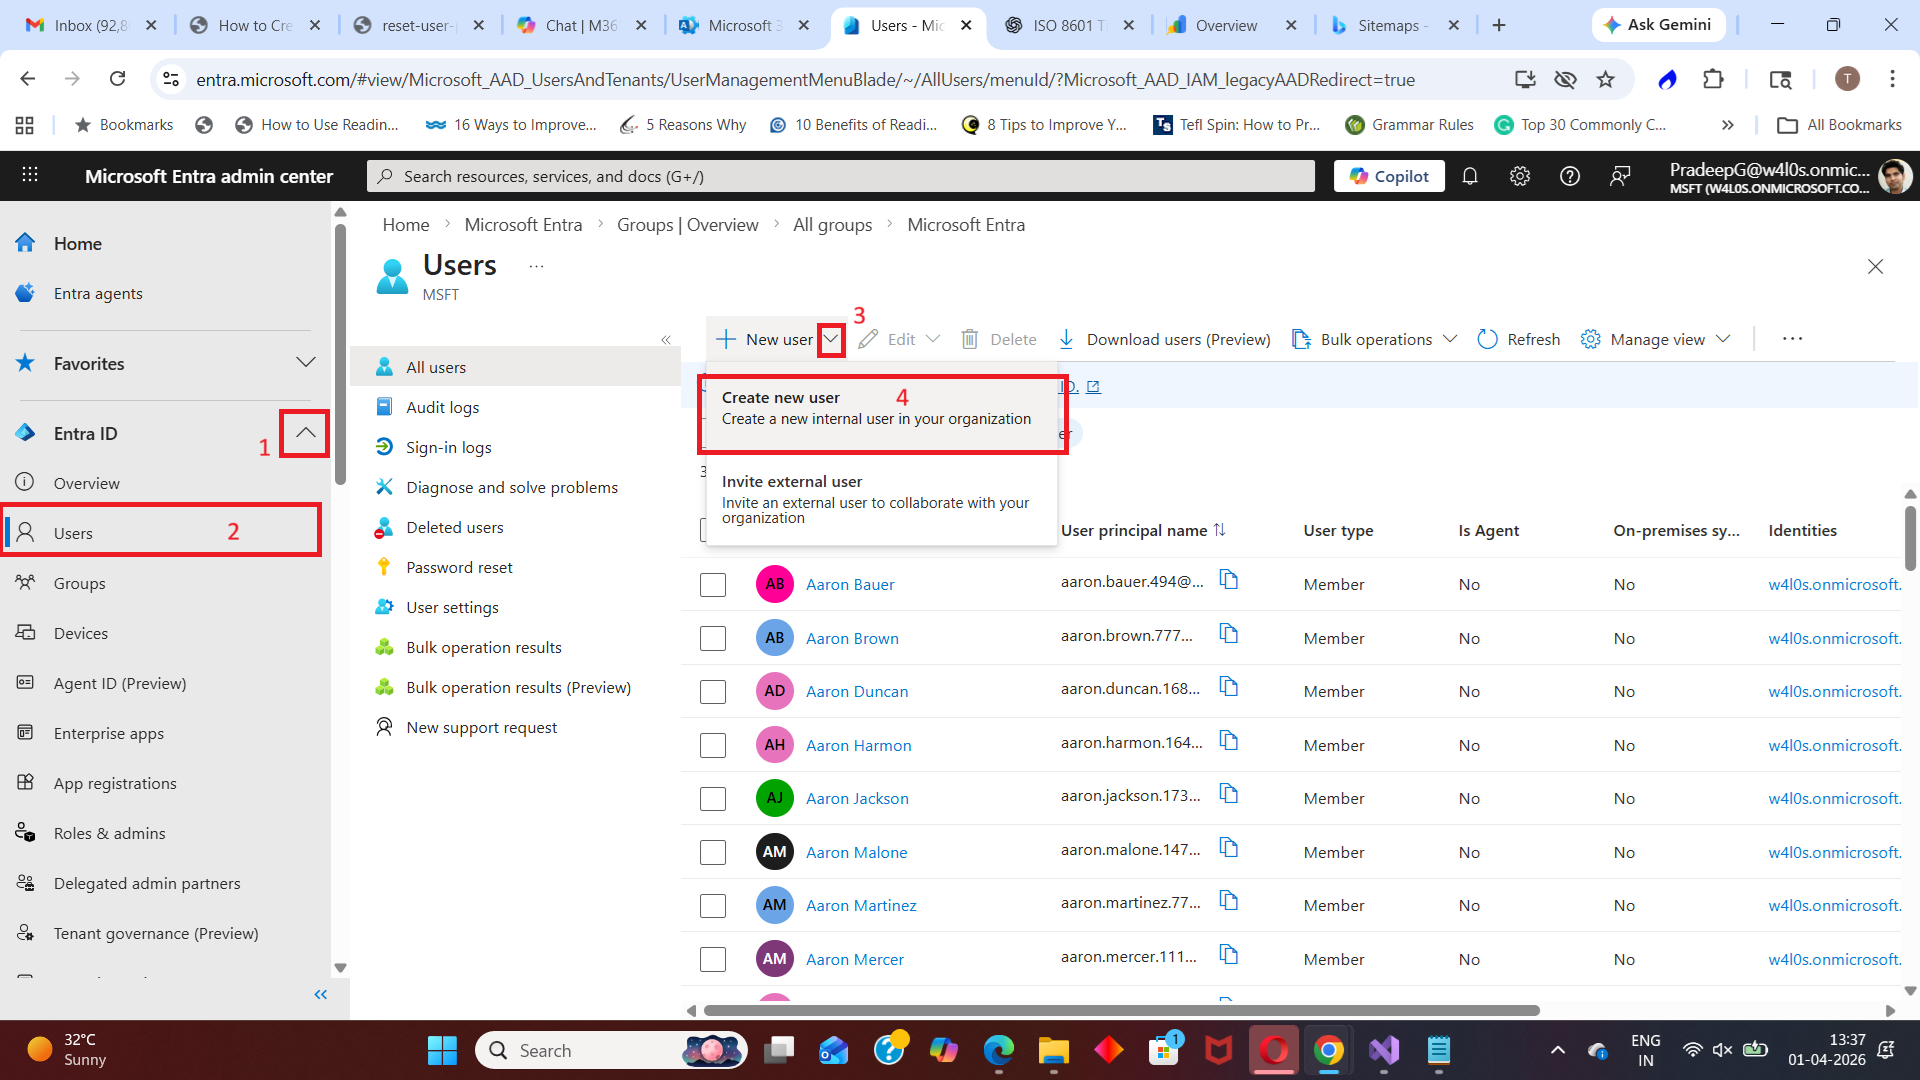The height and width of the screenshot is (1080, 1920).
Task: Open portal settings gear icon
Action: [1519, 176]
